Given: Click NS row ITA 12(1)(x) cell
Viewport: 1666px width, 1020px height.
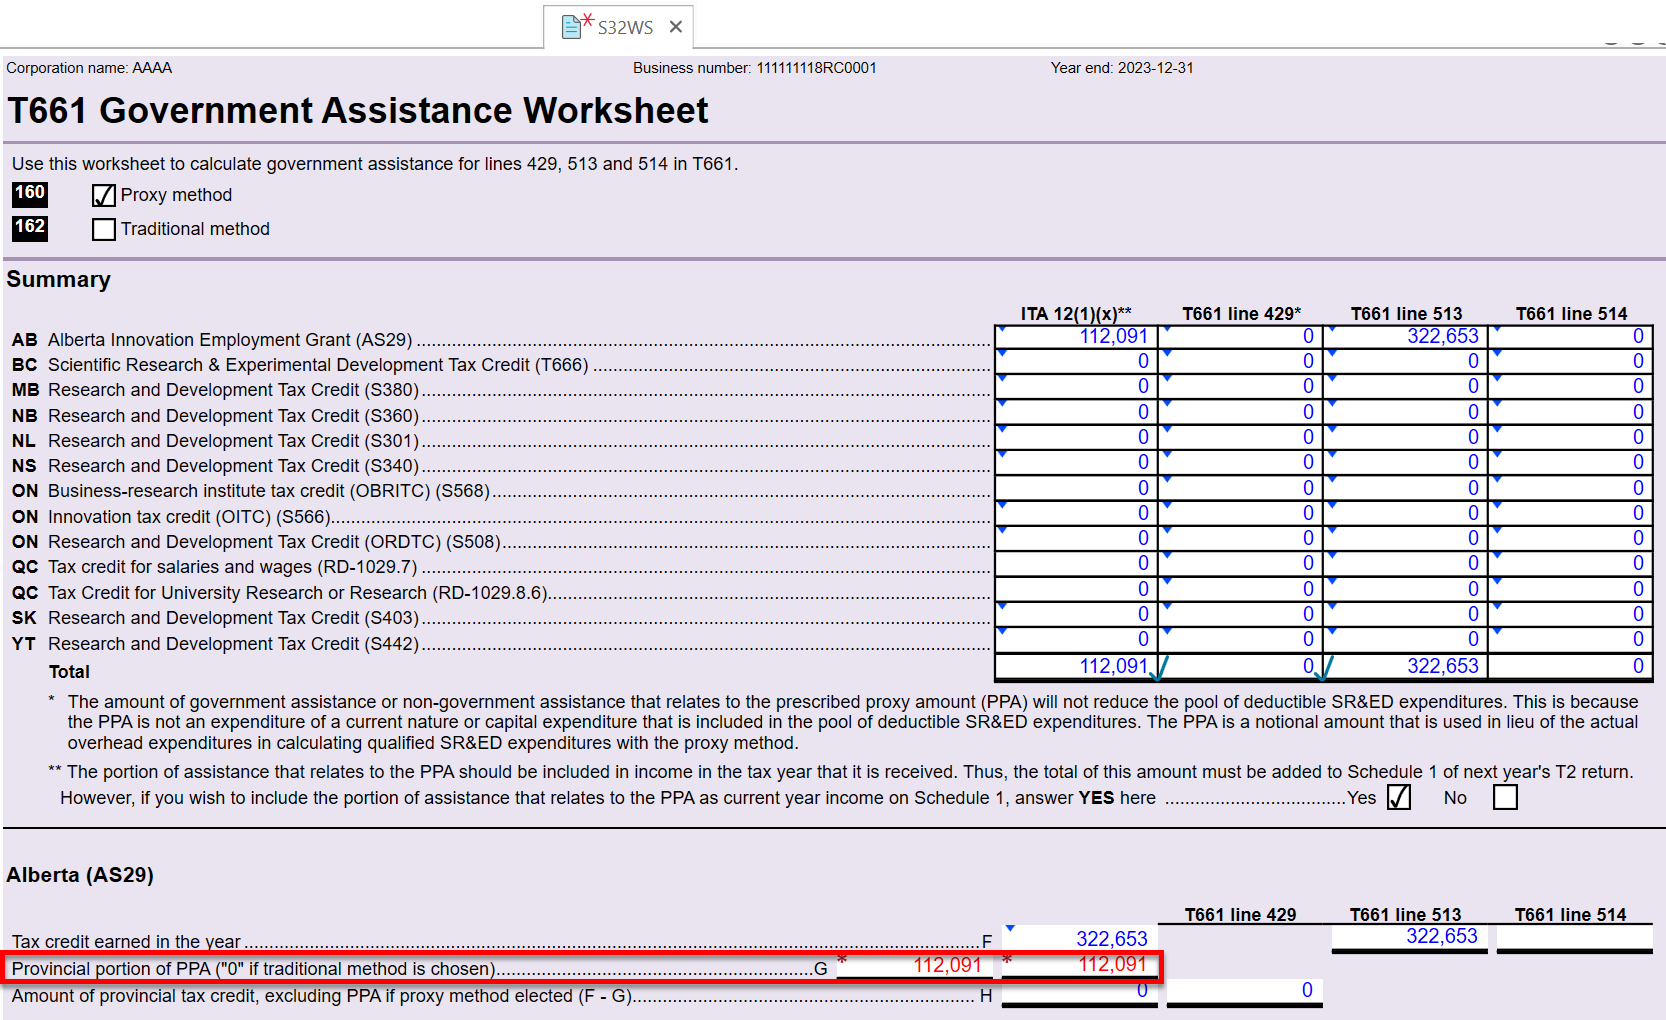Looking at the screenshot, I should pos(1077,462).
